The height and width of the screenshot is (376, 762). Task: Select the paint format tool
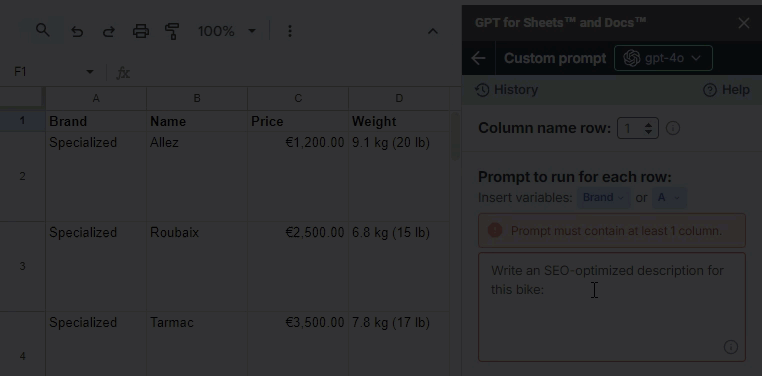(x=172, y=32)
